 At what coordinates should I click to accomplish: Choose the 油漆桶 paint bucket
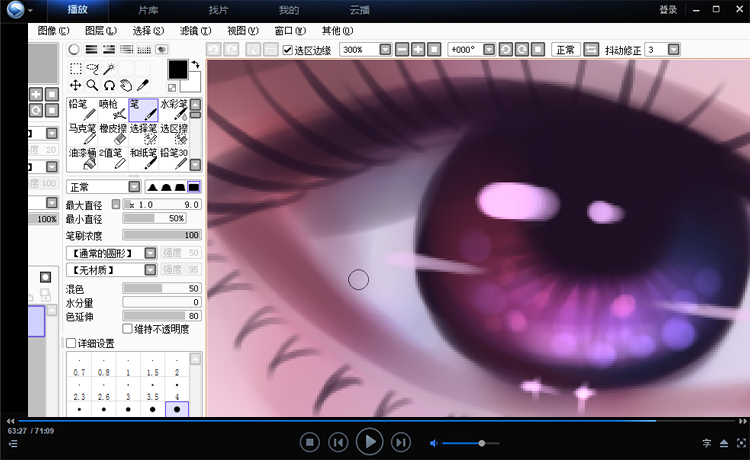pos(82,159)
